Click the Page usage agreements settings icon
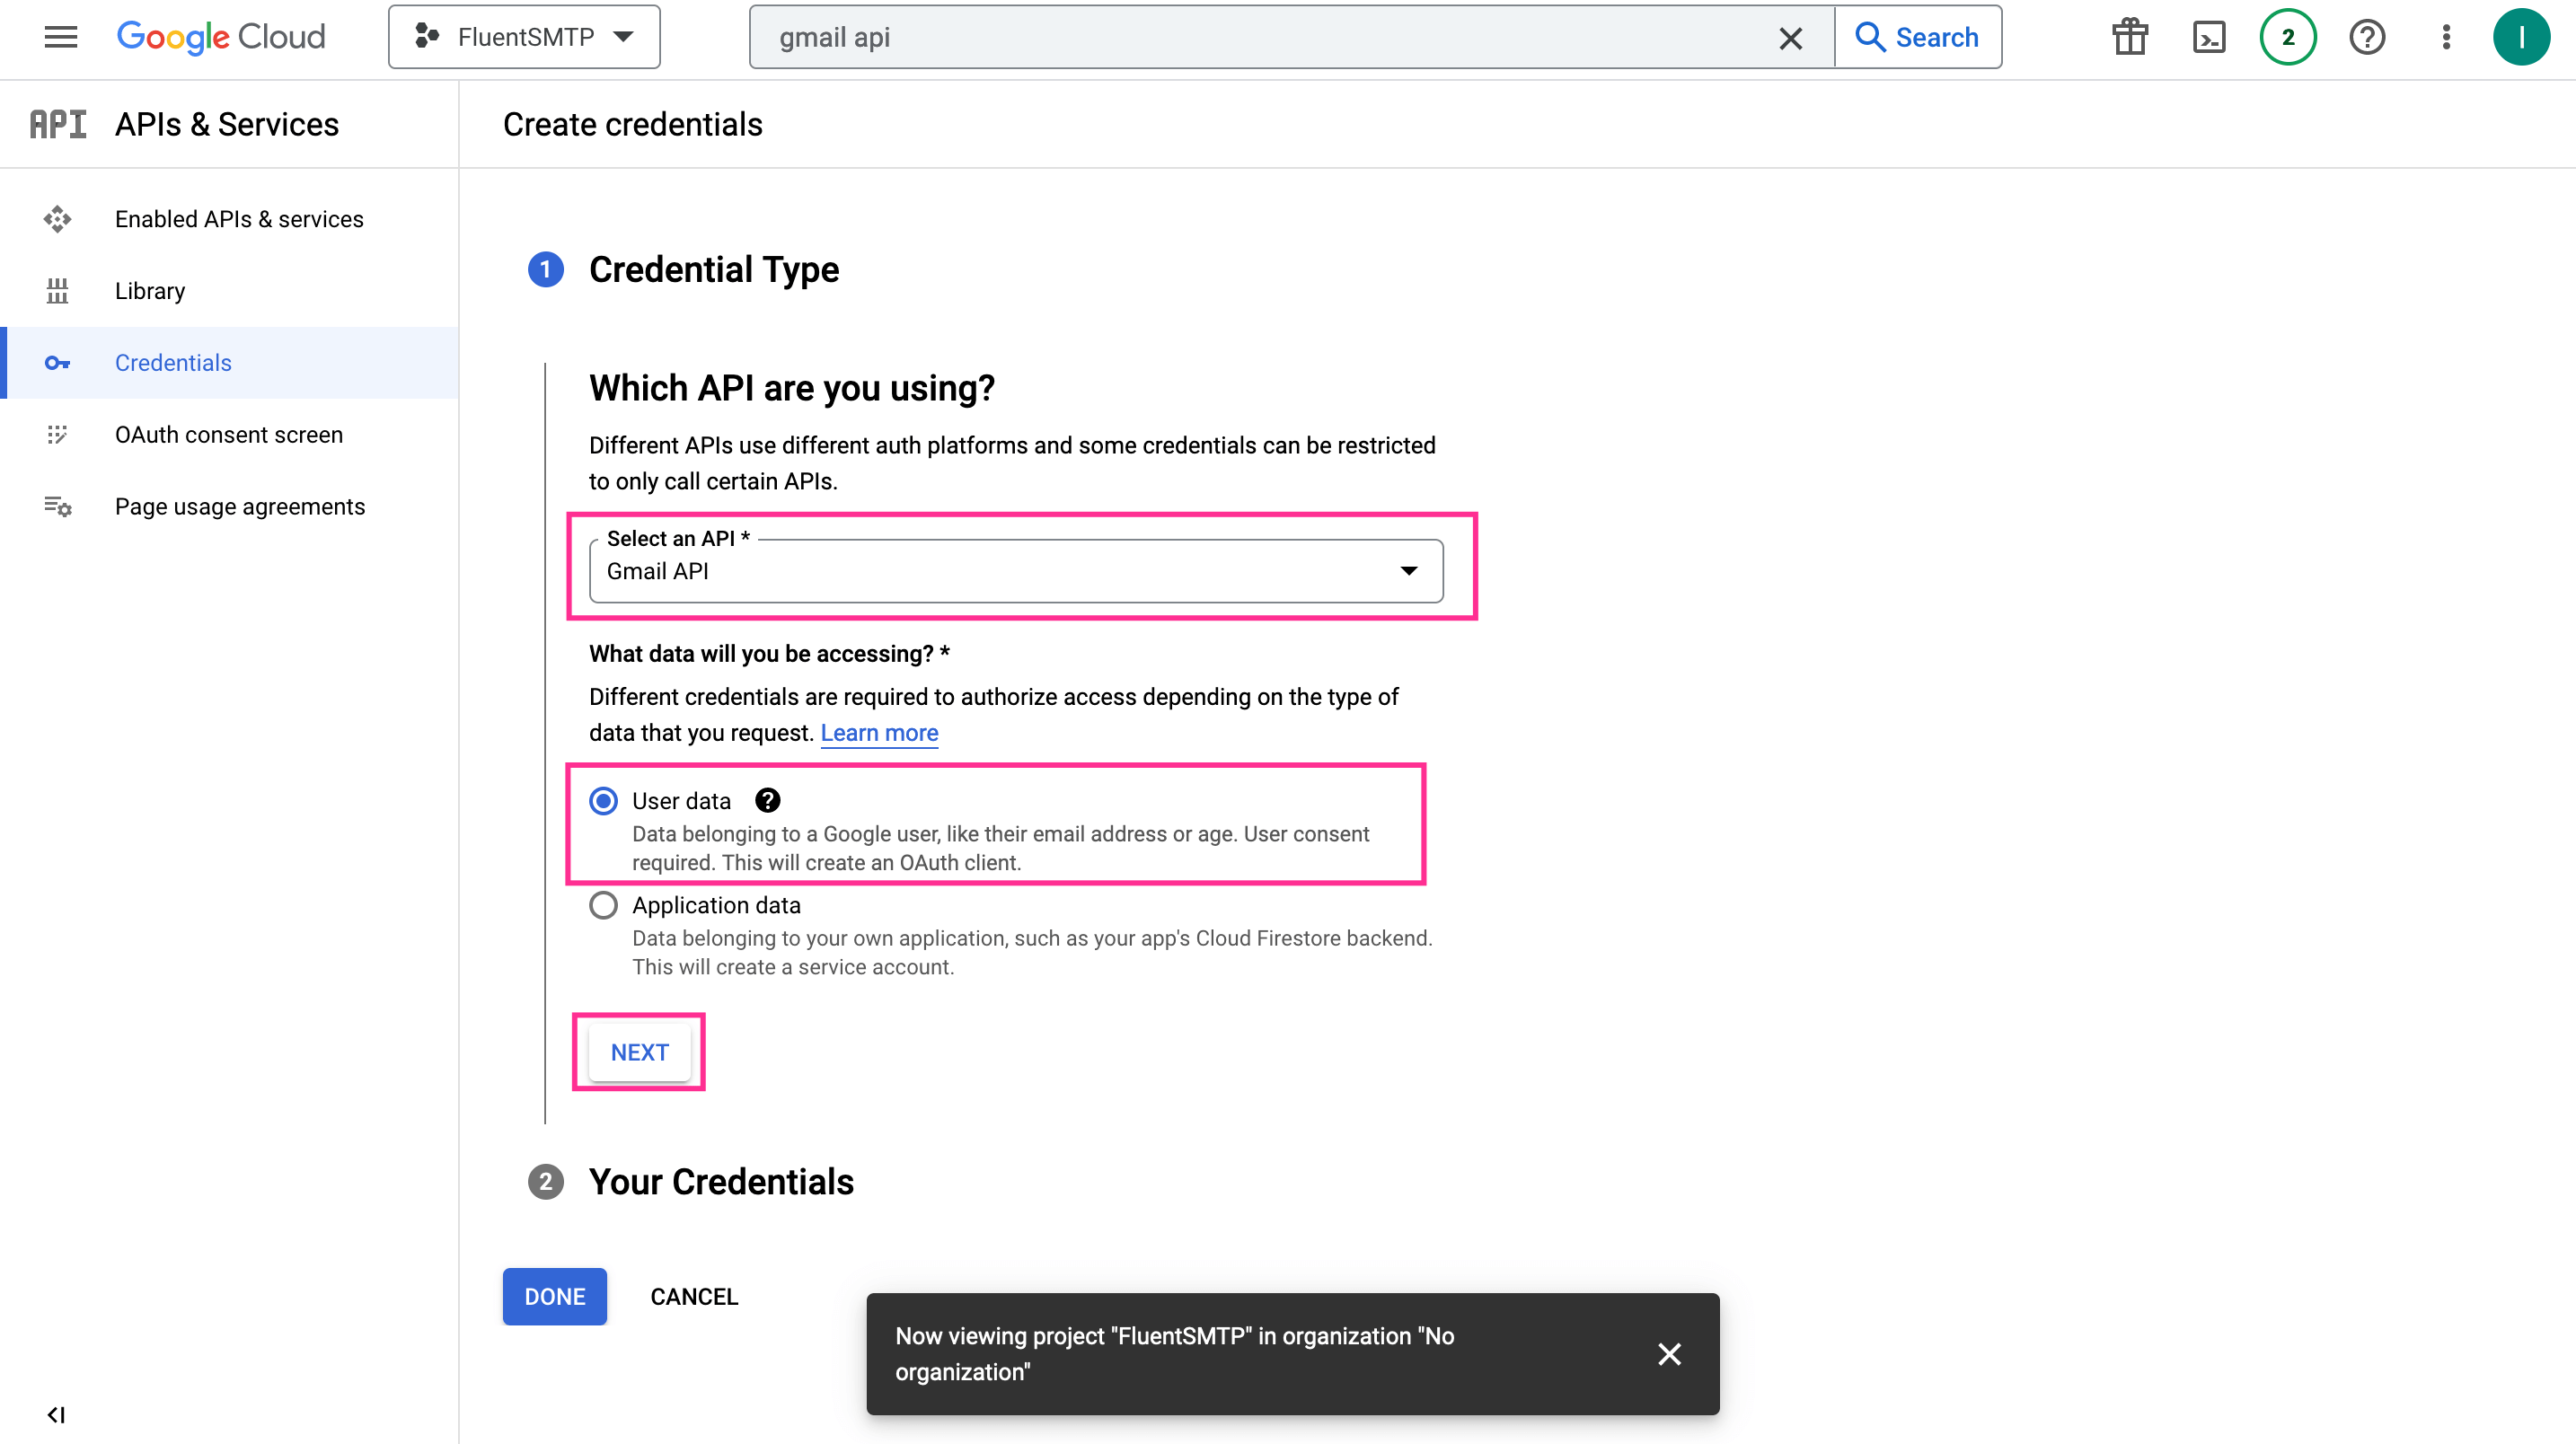 (x=58, y=507)
